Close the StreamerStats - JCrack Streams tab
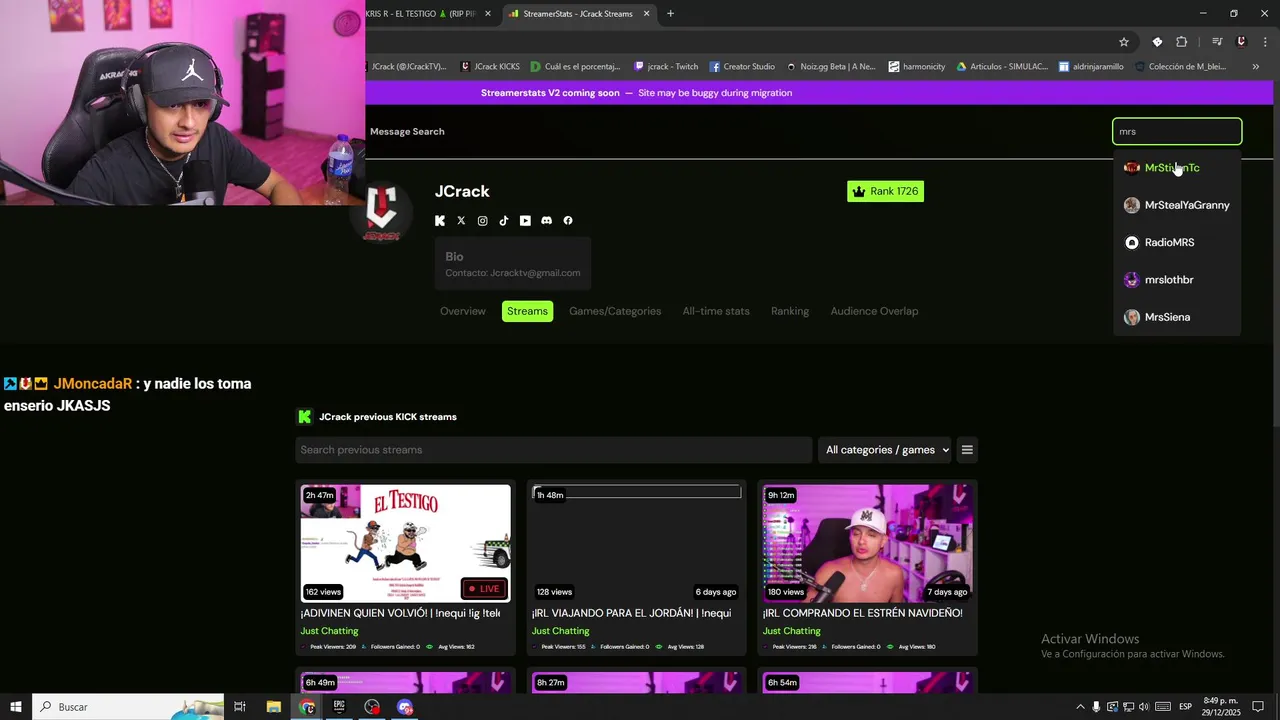 647,14
